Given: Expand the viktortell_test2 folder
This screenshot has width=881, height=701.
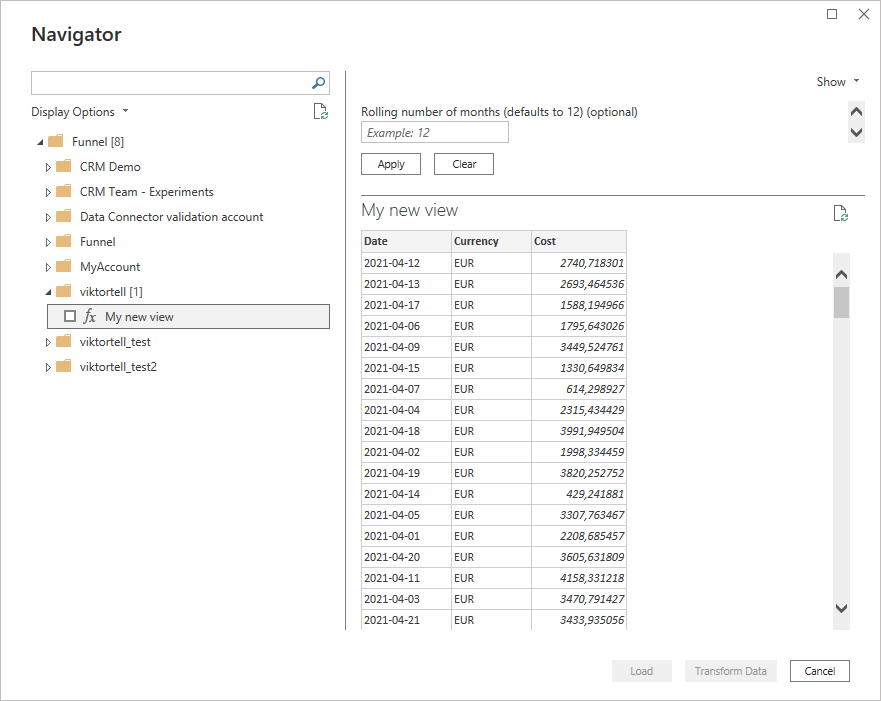Looking at the screenshot, I should click(48, 367).
